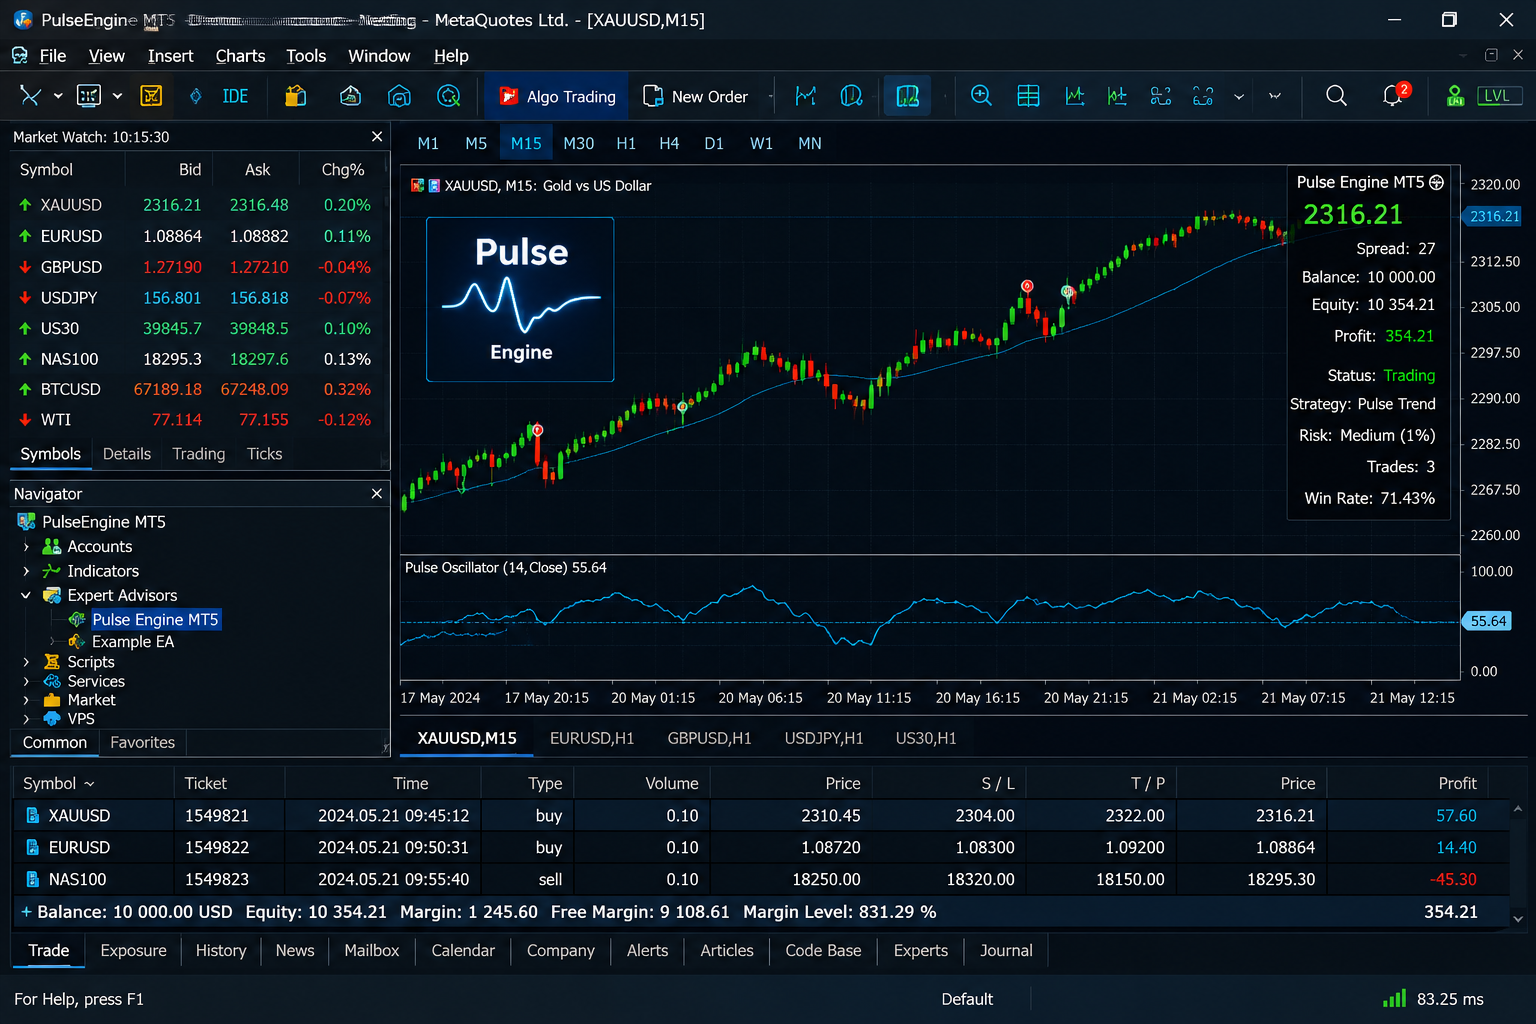Click the Pulse Engine logo on chart

[520, 299]
